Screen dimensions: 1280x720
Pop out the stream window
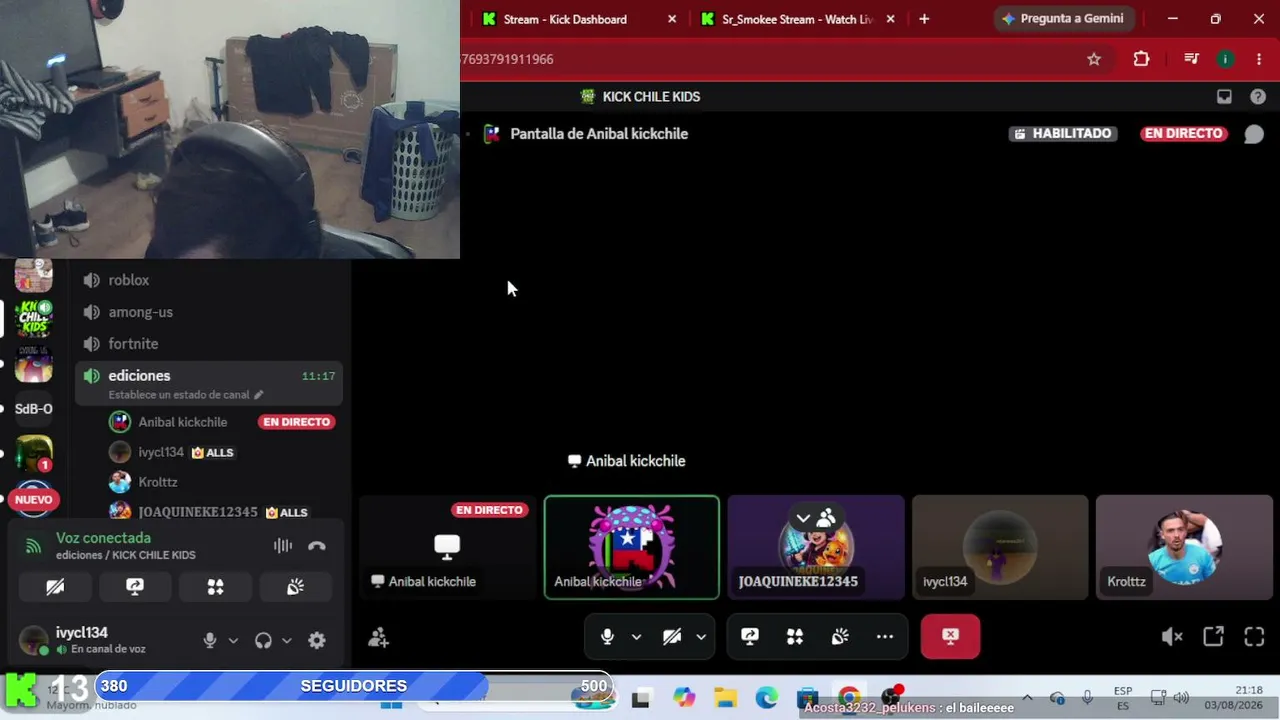1213,637
